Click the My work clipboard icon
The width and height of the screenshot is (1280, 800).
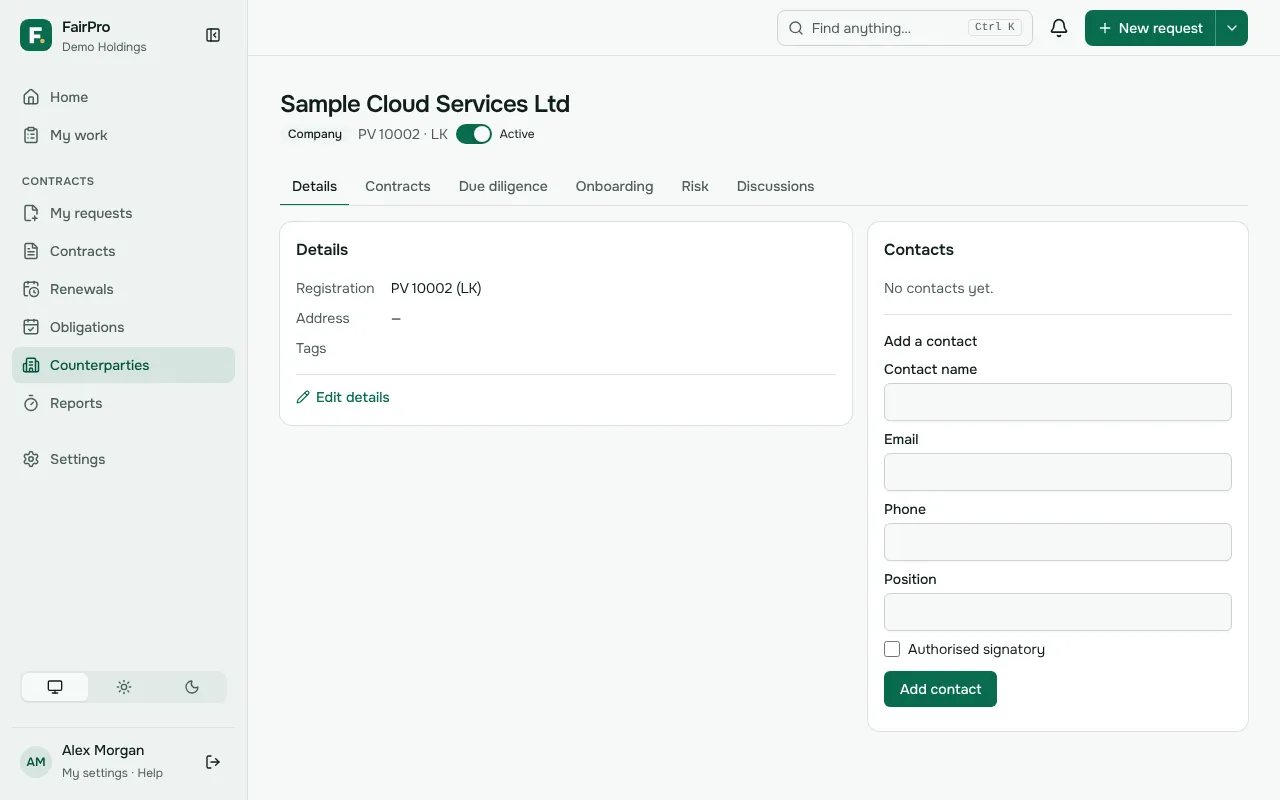pos(31,135)
